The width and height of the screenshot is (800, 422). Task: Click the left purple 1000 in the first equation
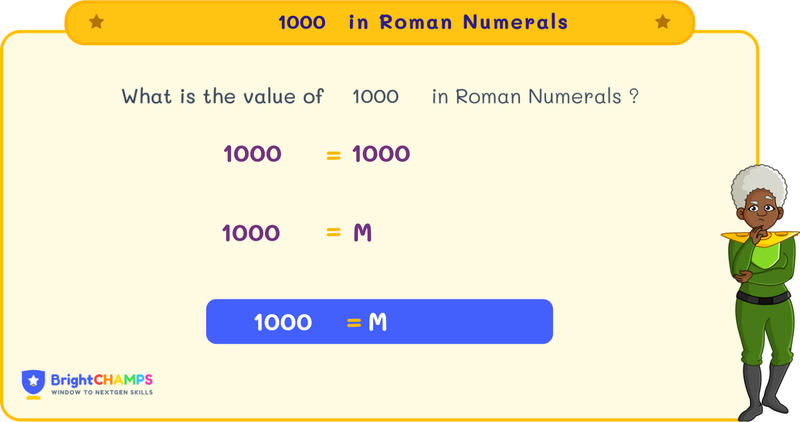coord(252,154)
